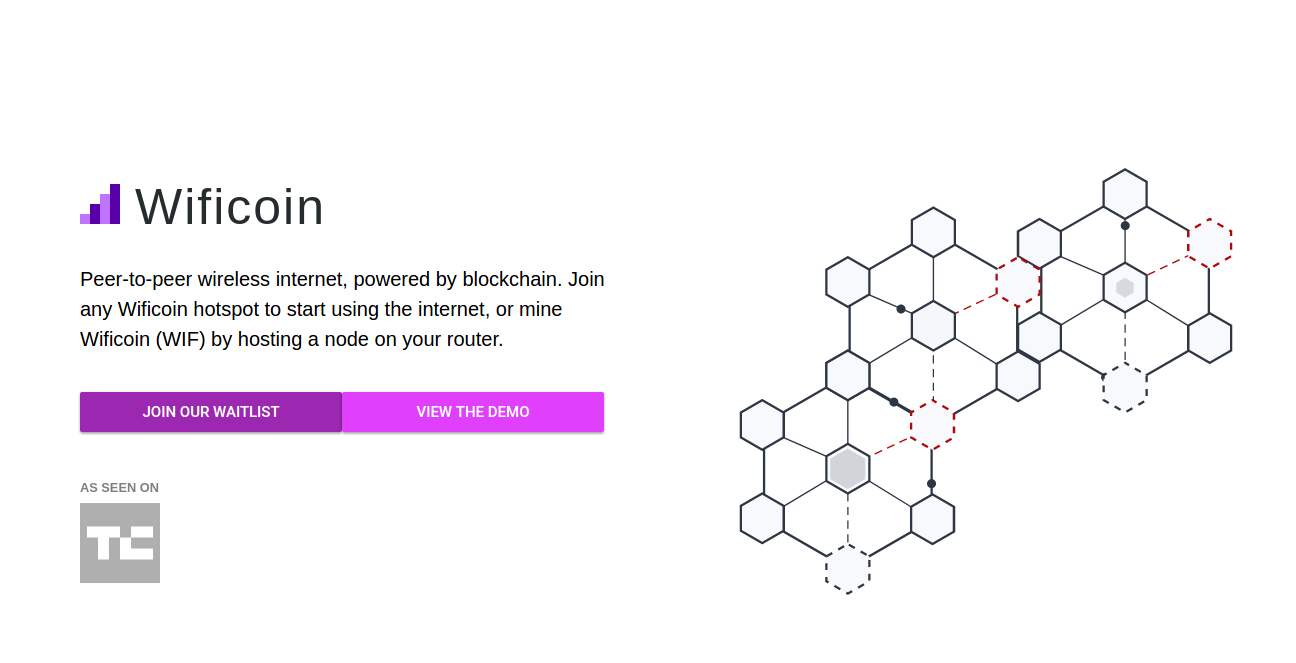Click the red dashed hexagon between the two upper clusters
The height and width of the screenshot is (663, 1296).
point(1018,282)
